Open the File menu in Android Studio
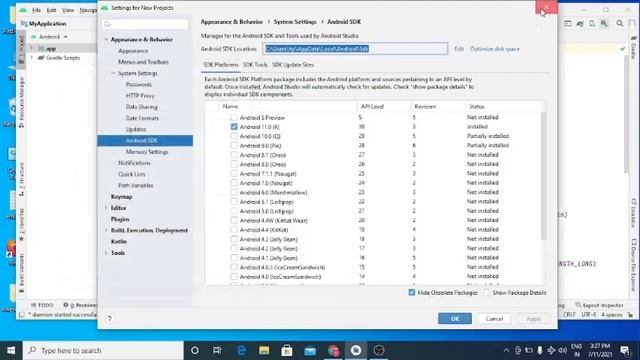The image size is (640, 360). point(36,10)
